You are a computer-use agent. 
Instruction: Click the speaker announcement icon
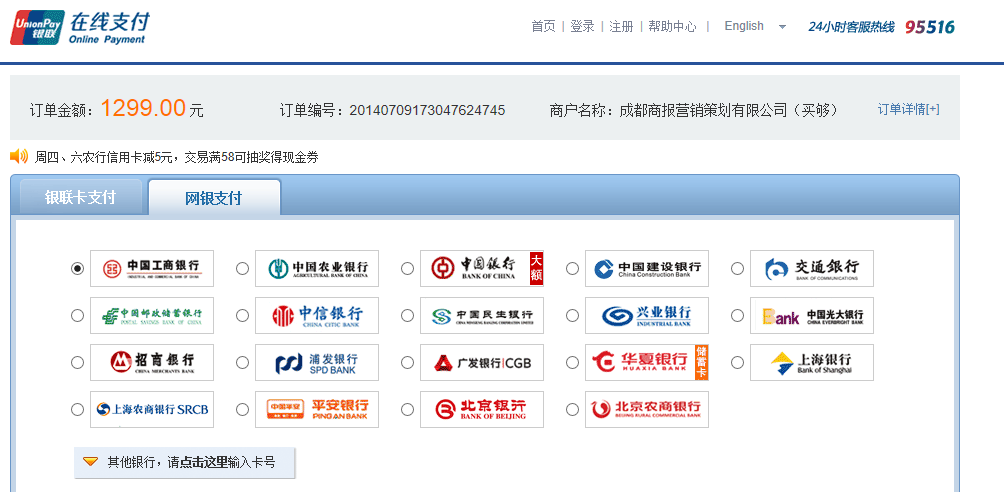[x=19, y=156]
